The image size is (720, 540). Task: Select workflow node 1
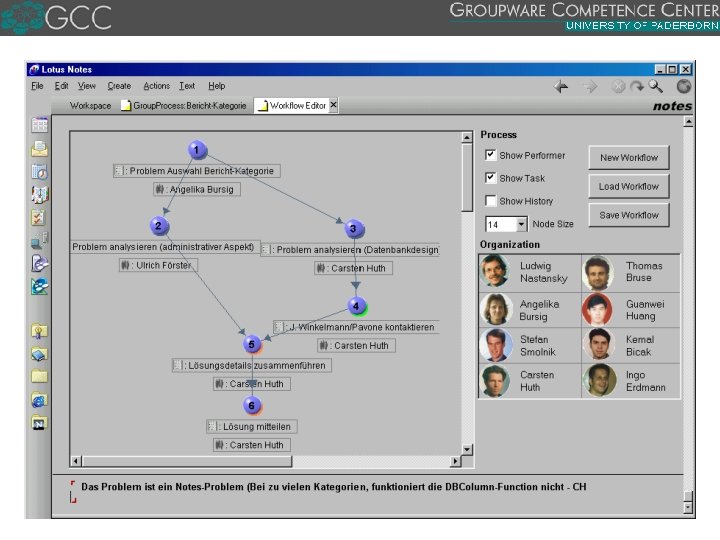coord(197,150)
